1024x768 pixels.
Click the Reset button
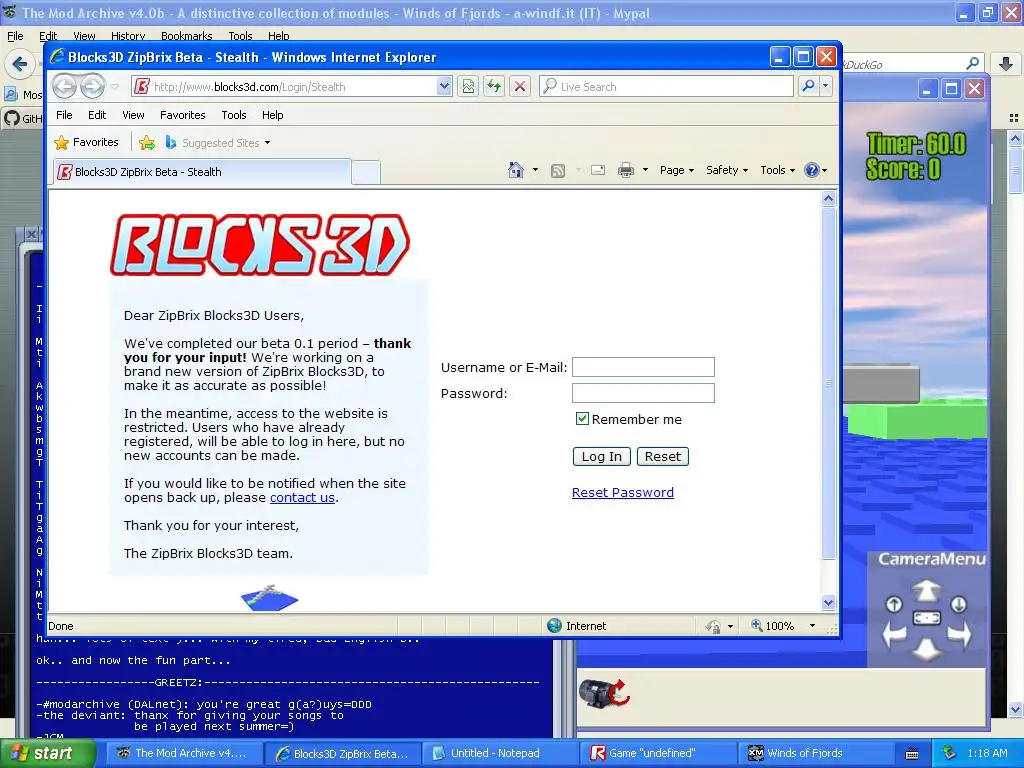pos(662,456)
